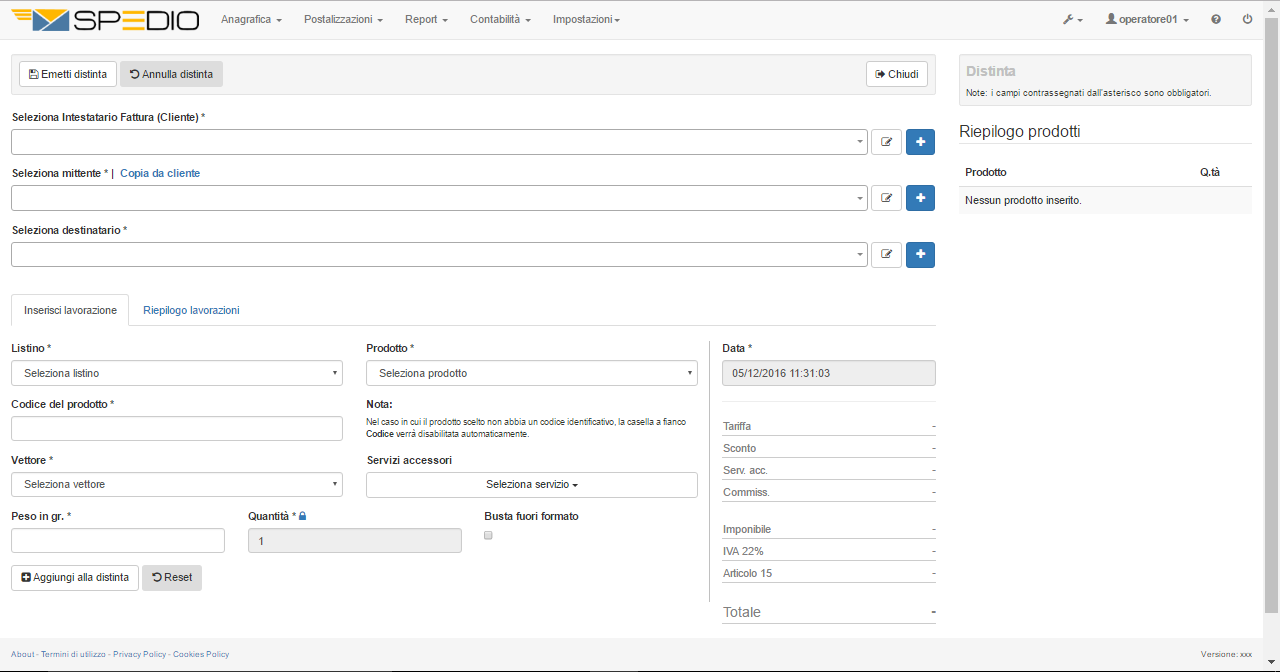Click the Tariffa row label
The image size is (1280, 672).
tap(737, 426)
